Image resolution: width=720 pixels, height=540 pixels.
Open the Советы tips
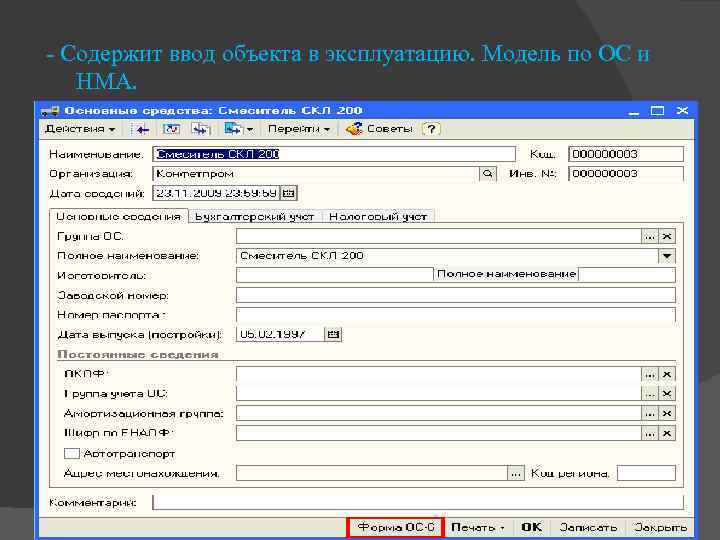[x=380, y=129]
